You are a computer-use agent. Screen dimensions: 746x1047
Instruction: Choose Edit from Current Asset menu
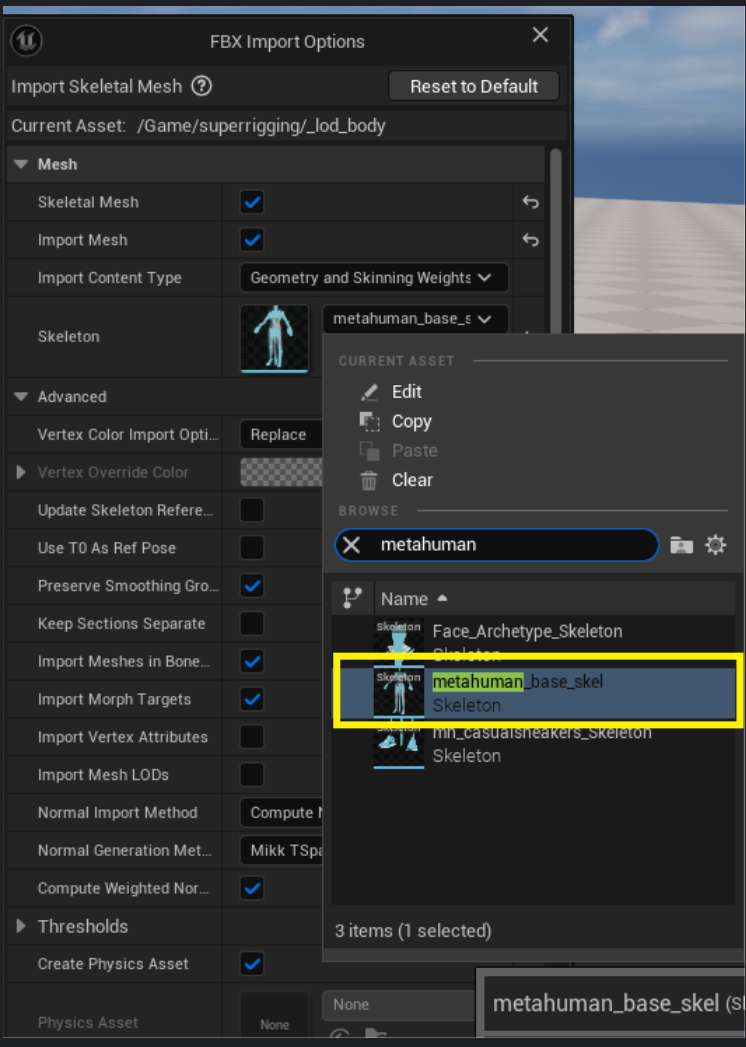(407, 392)
